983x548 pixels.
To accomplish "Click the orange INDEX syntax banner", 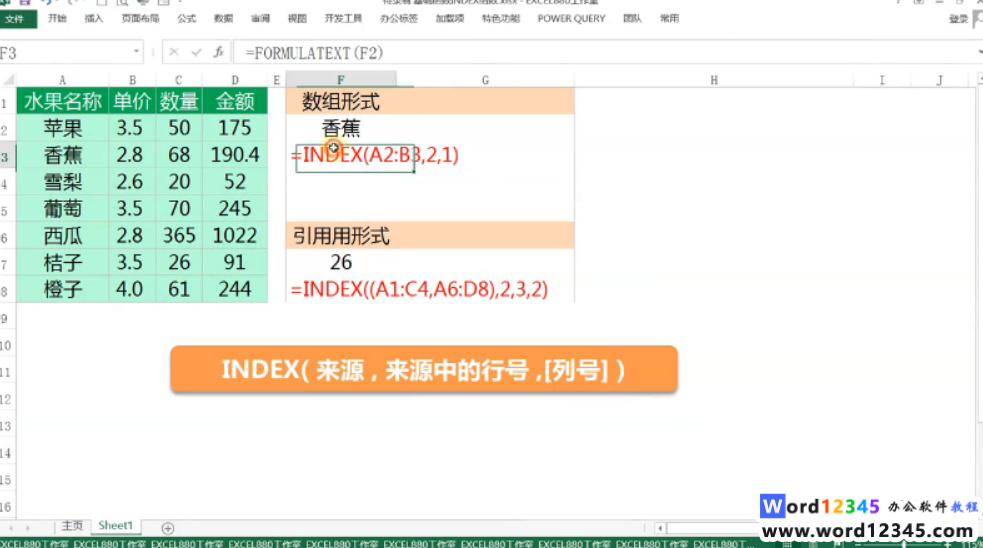I will (x=423, y=370).
